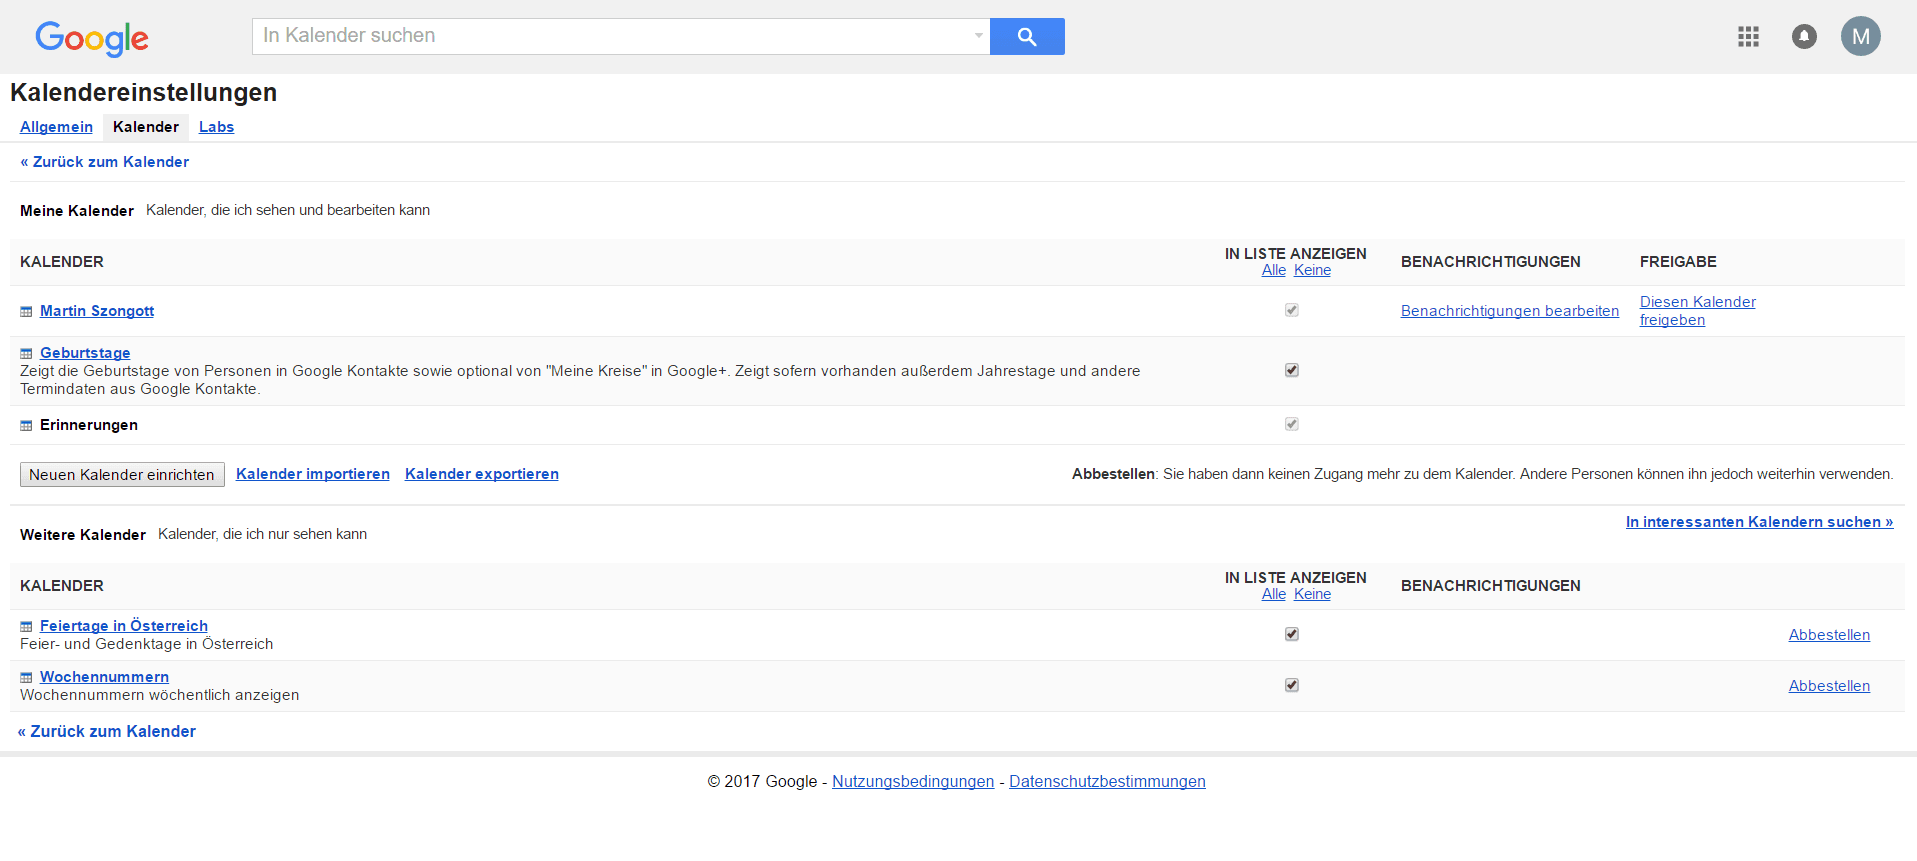Open Geburtstage calendar link
1917x861 pixels.
85,353
